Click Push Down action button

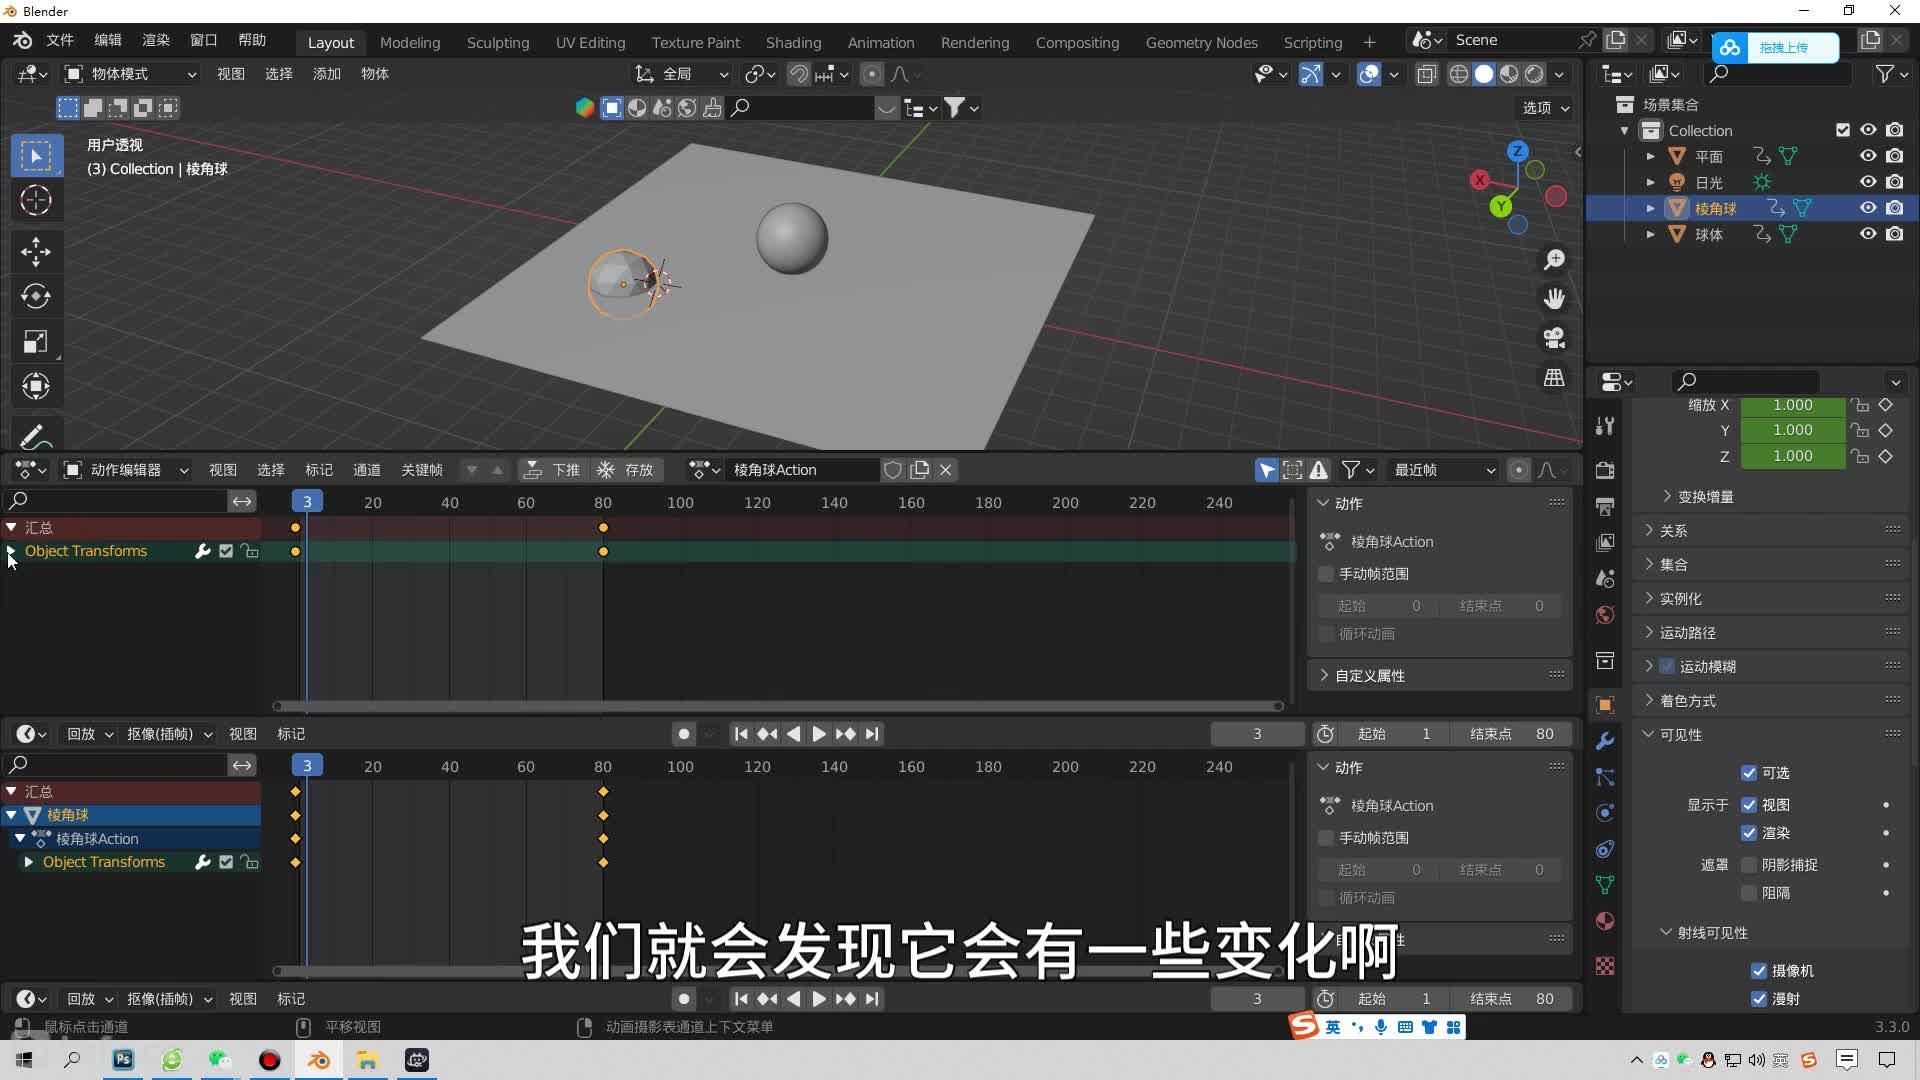[552, 470]
